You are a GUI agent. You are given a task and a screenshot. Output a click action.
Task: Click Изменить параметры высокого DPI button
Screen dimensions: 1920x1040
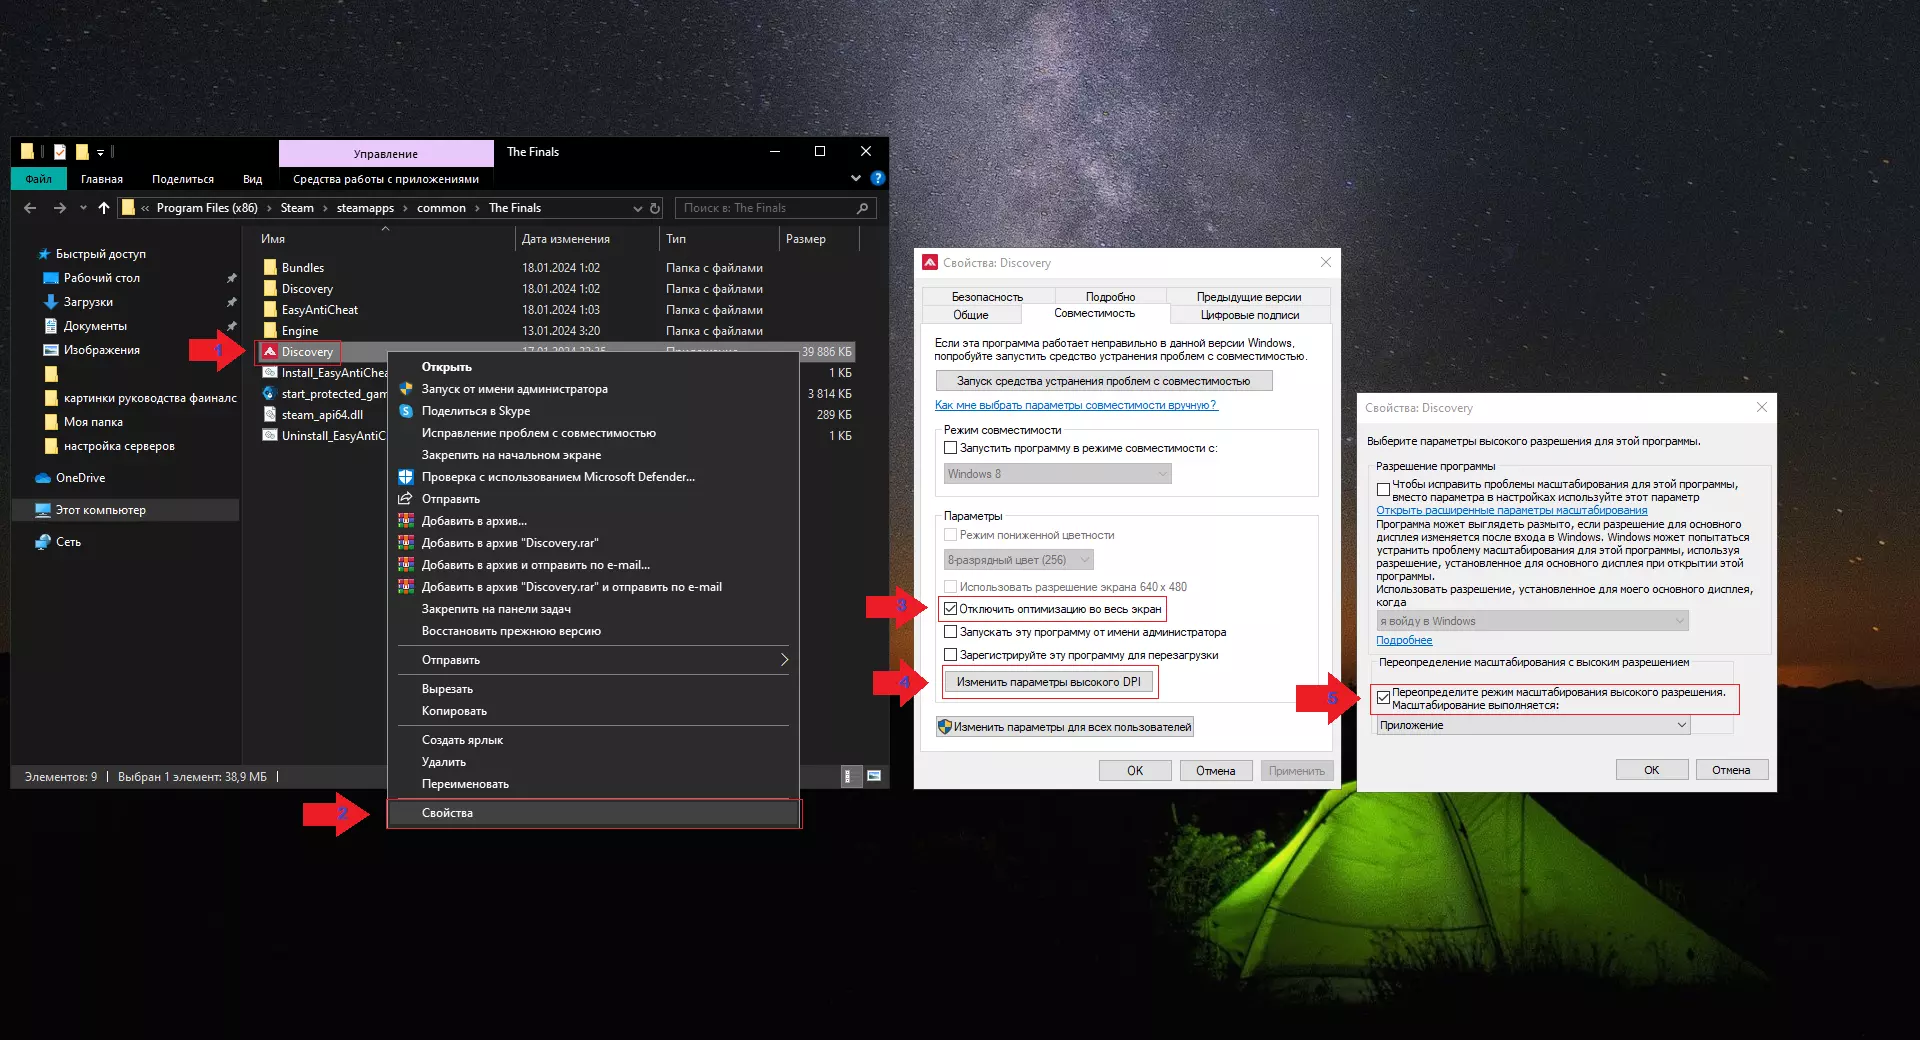(1048, 682)
